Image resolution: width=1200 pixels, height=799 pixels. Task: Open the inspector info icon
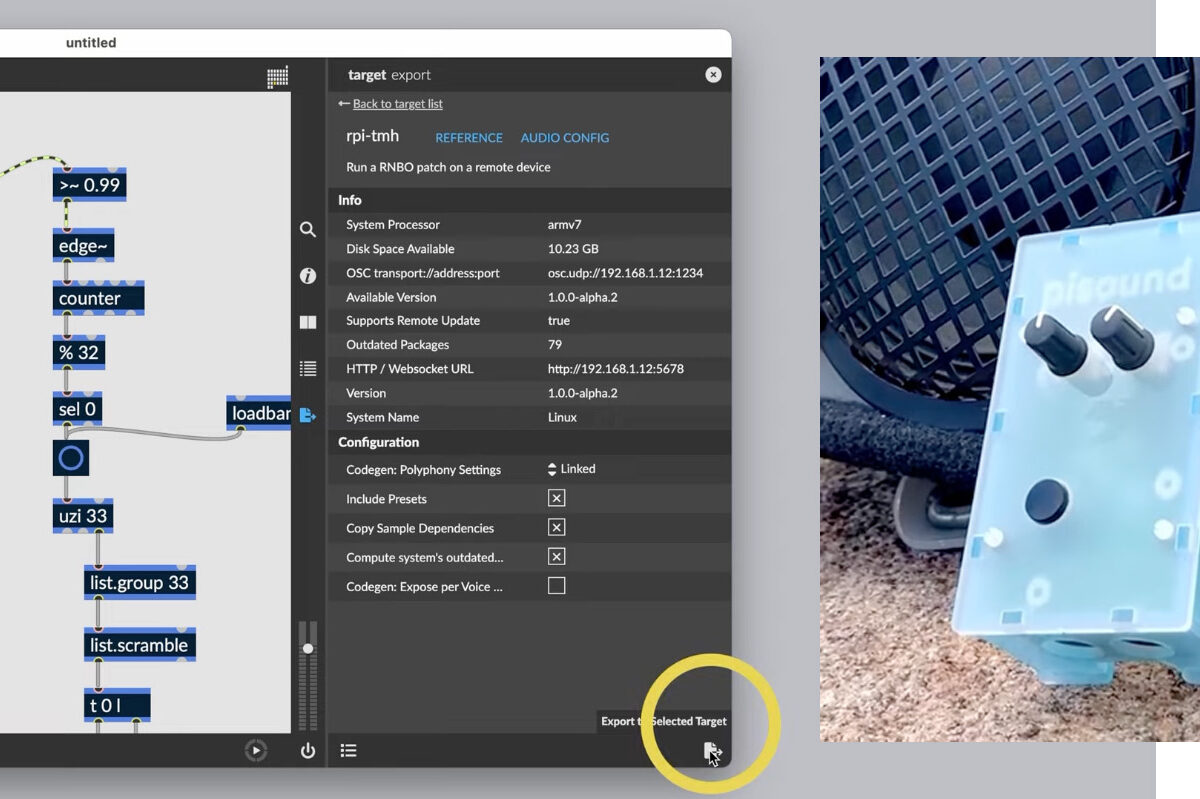[308, 276]
